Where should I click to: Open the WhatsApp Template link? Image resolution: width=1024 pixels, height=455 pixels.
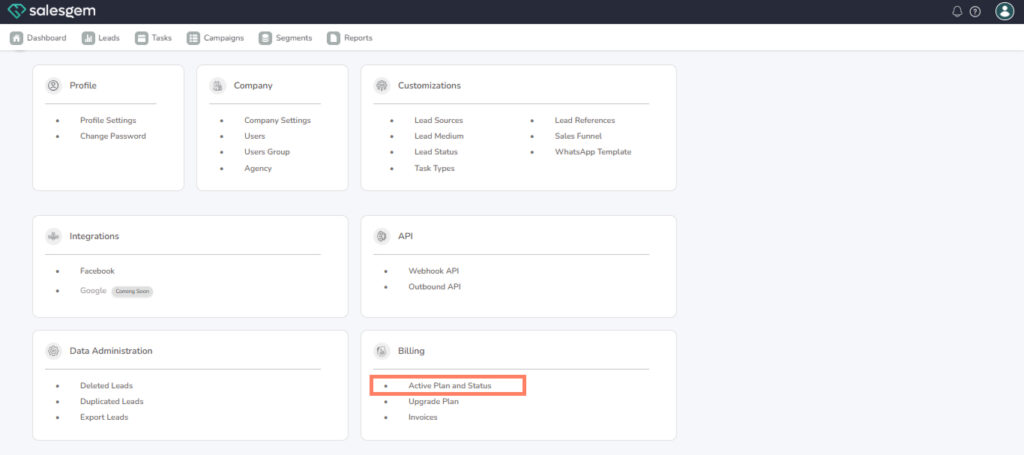[593, 152]
